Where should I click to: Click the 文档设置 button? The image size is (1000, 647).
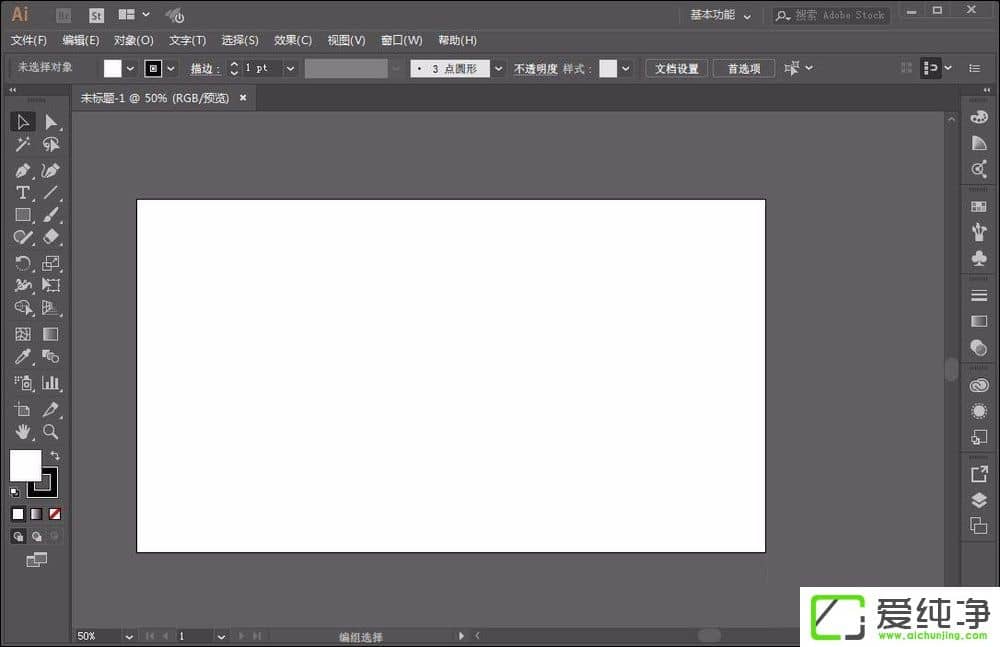677,68
